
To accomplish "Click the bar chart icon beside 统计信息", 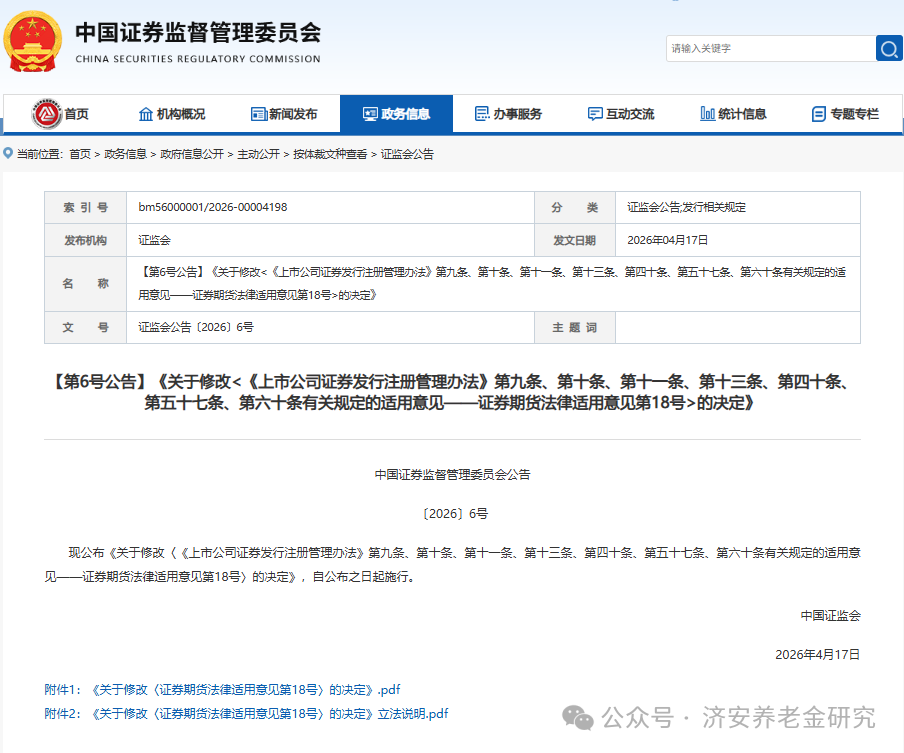I will [x=707, y=114].
